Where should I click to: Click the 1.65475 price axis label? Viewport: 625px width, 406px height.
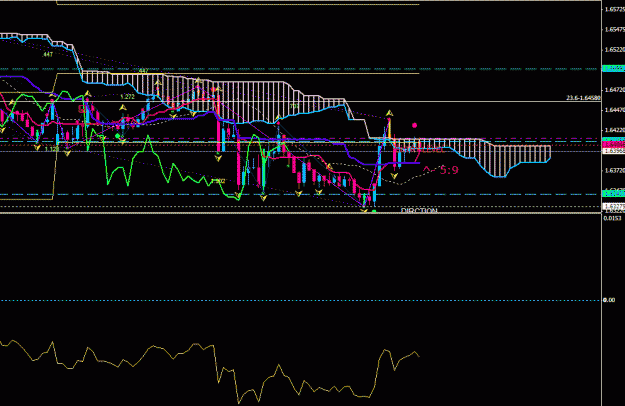[x=615, y=29]
